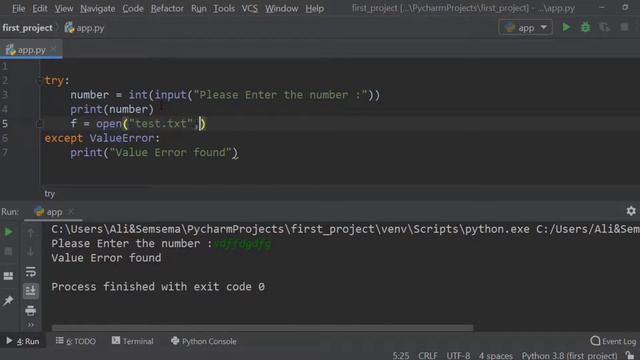Click the fold end marker on line 5
The image size is (640, 360).
click(40, 124)
